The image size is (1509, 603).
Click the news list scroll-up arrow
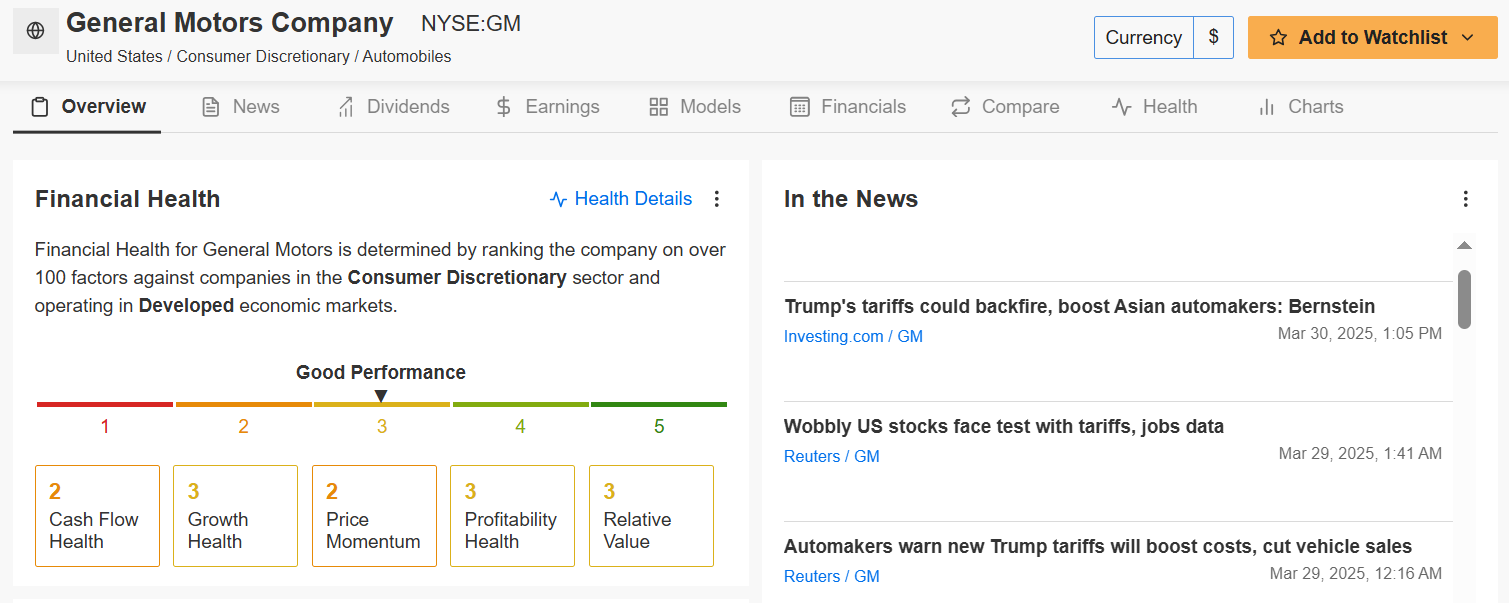[1464, 246]
